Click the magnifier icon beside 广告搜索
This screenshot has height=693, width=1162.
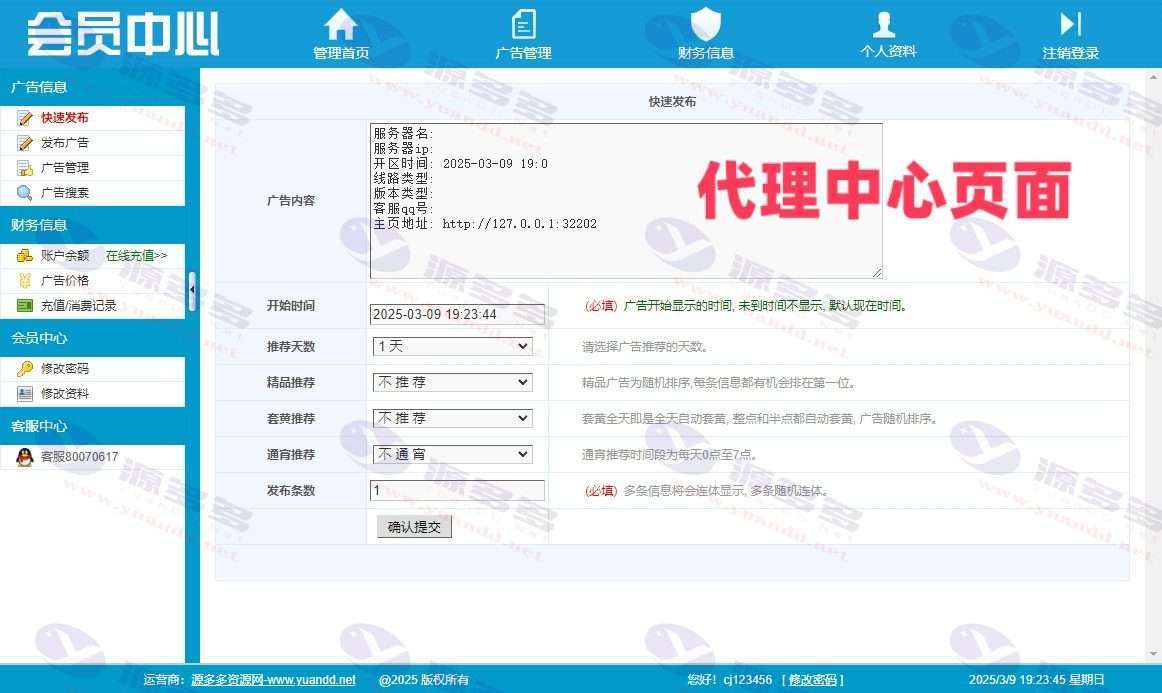click(x=24, y=193)
